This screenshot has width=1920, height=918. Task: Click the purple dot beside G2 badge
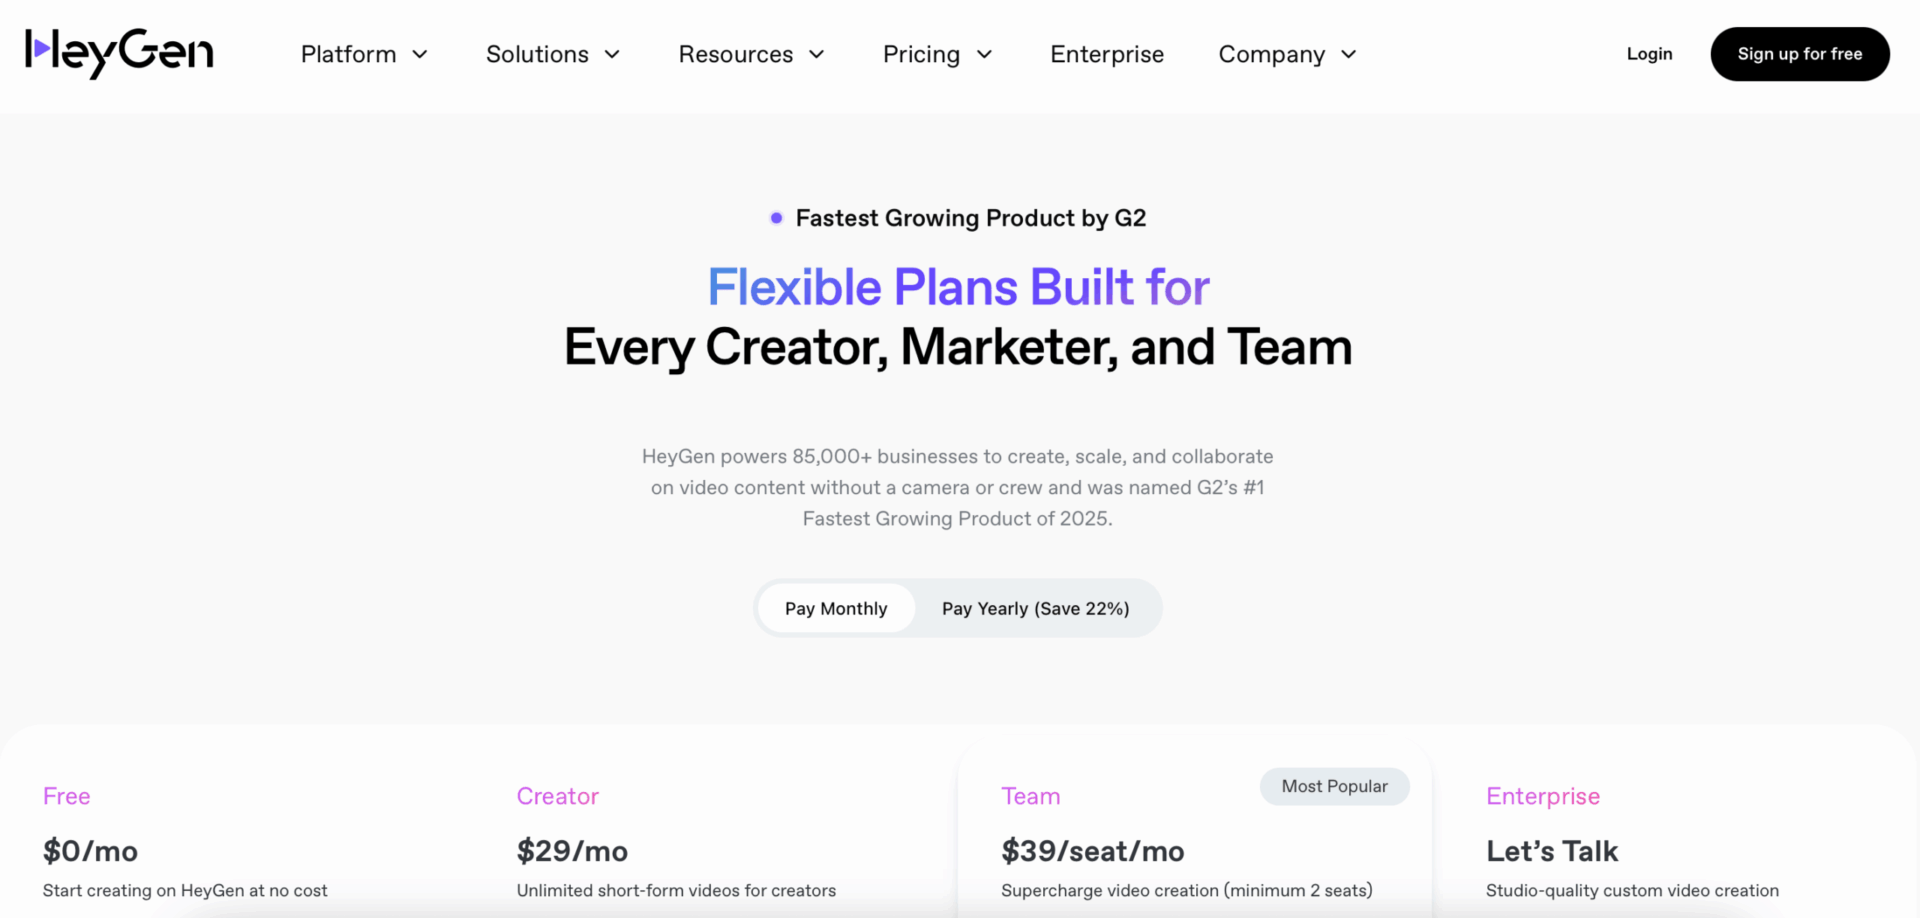(x=776, y=218)
